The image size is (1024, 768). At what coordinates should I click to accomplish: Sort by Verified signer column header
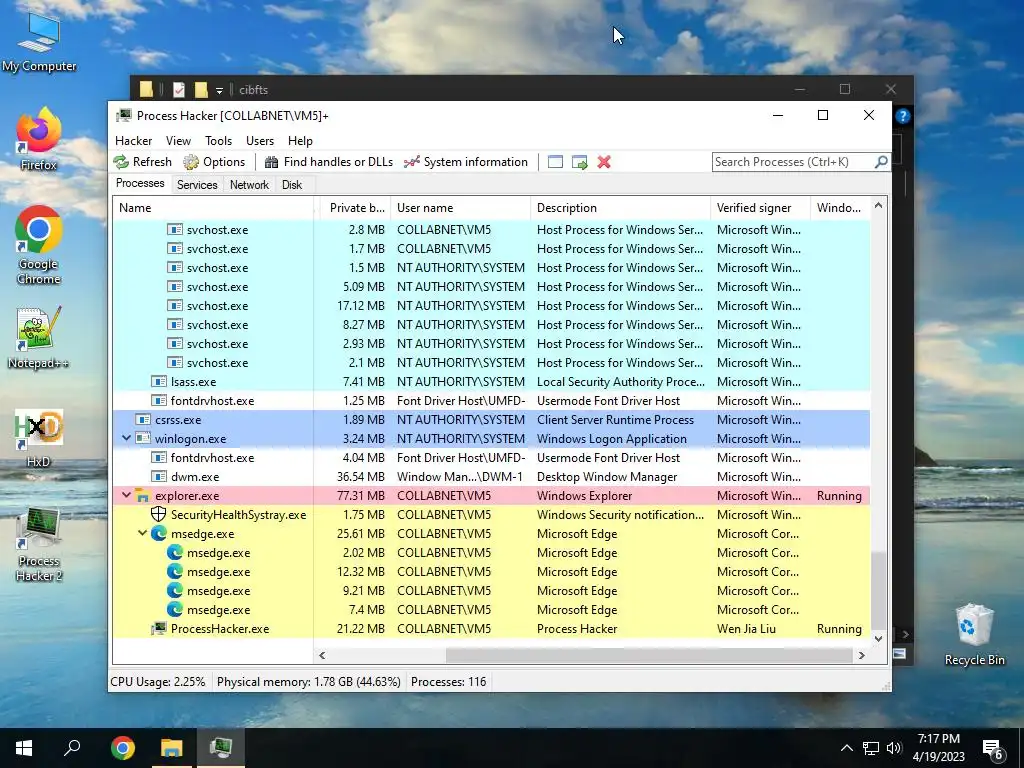point(760,208)
